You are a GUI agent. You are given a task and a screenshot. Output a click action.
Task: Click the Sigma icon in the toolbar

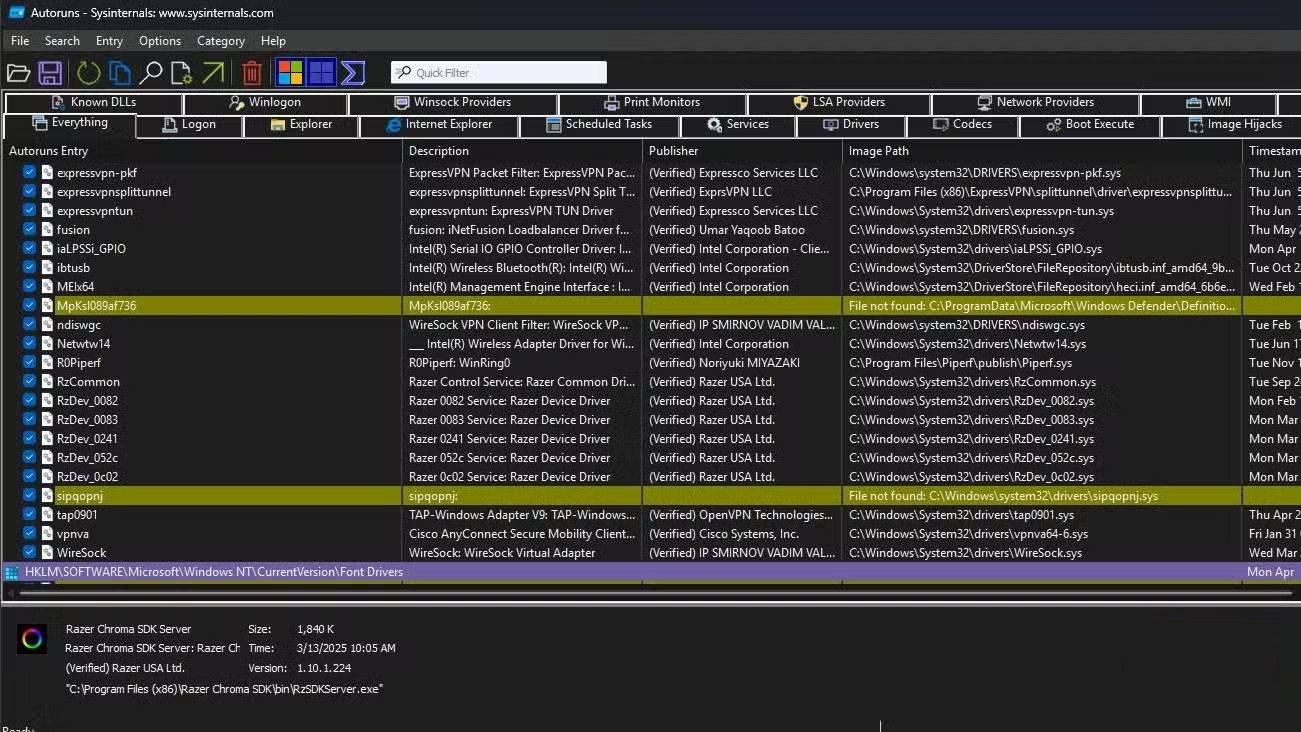pyautogui.click(x=352, y=73)
